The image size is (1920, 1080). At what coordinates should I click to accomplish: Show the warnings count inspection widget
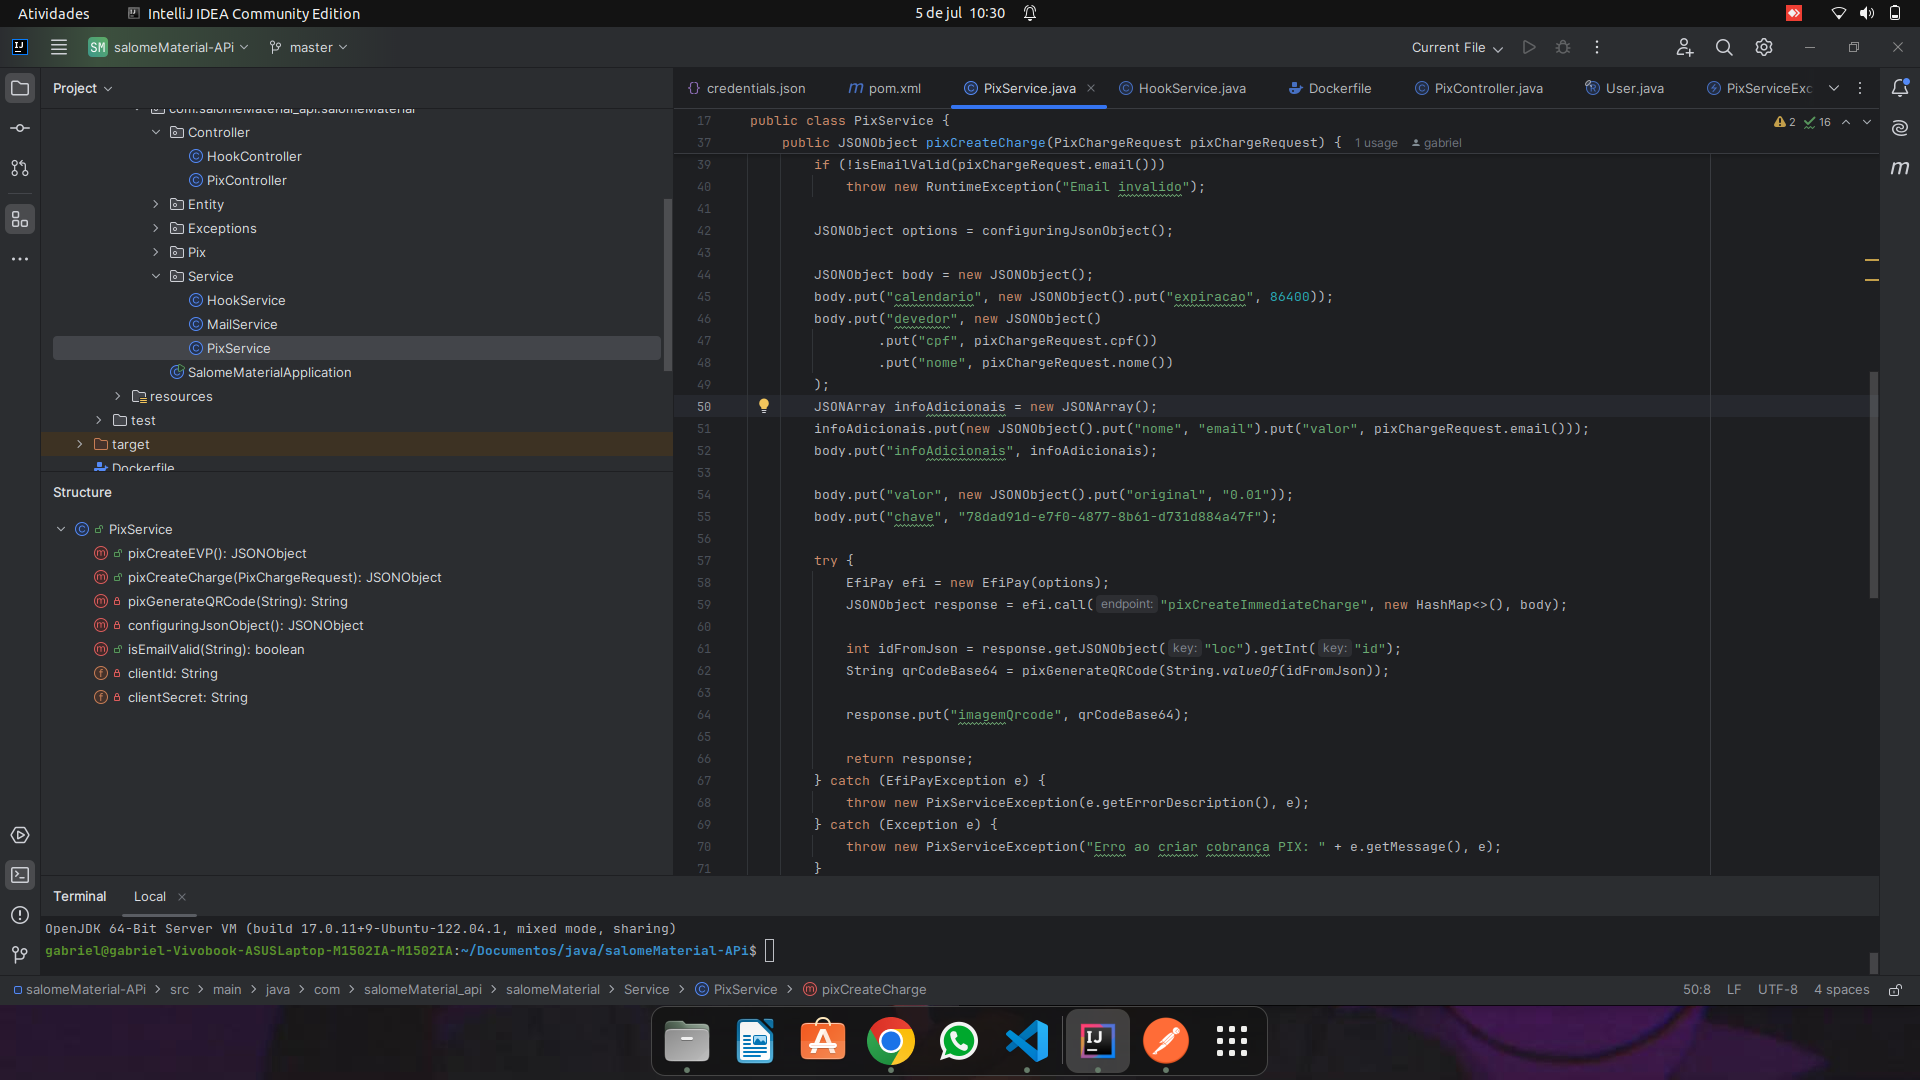pos(1785,122)
